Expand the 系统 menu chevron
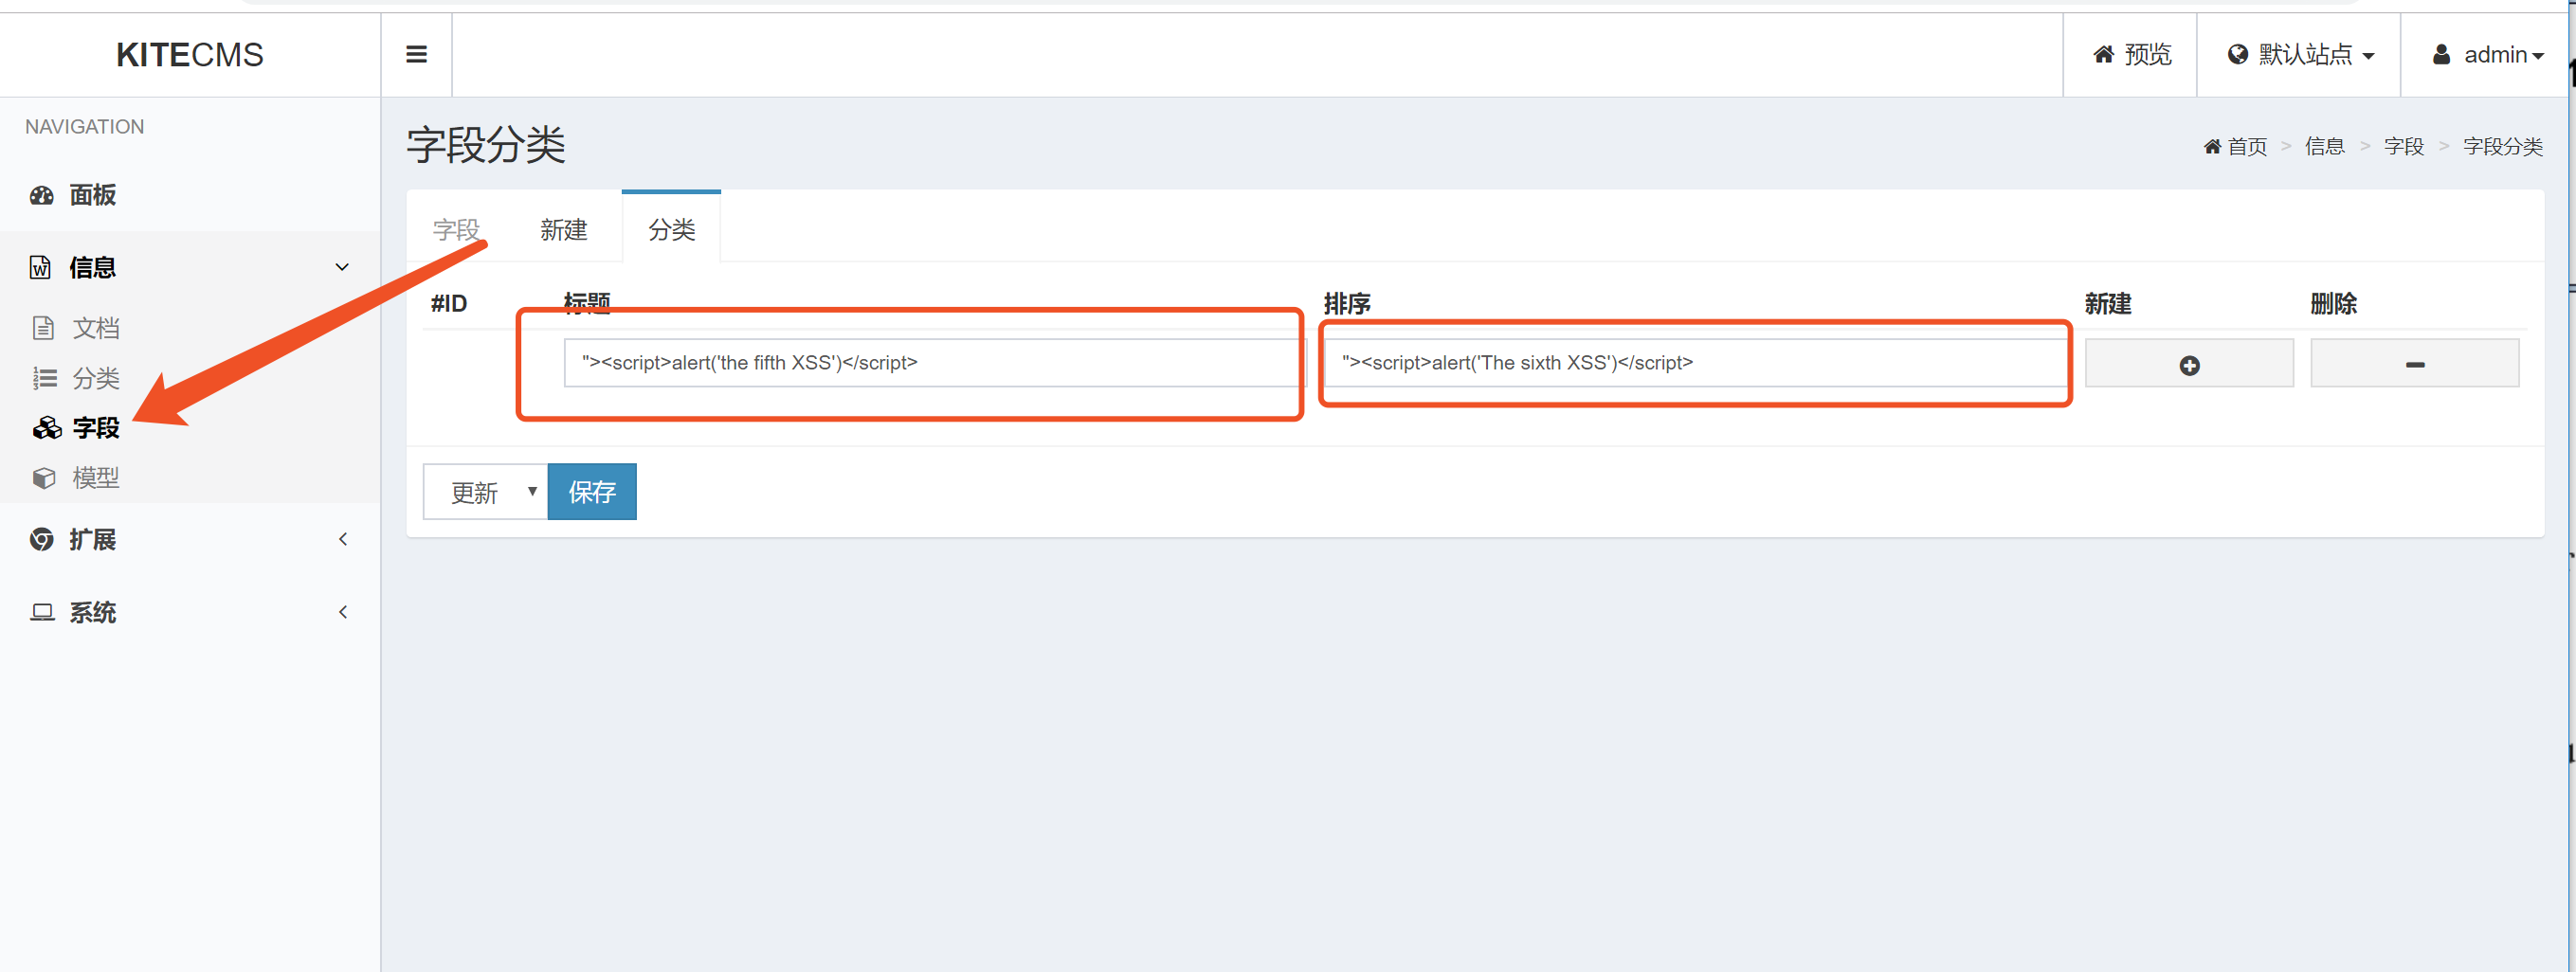The width and height of the screenshot is (2576, 972). pyautogui.click(x=343, y=612)
